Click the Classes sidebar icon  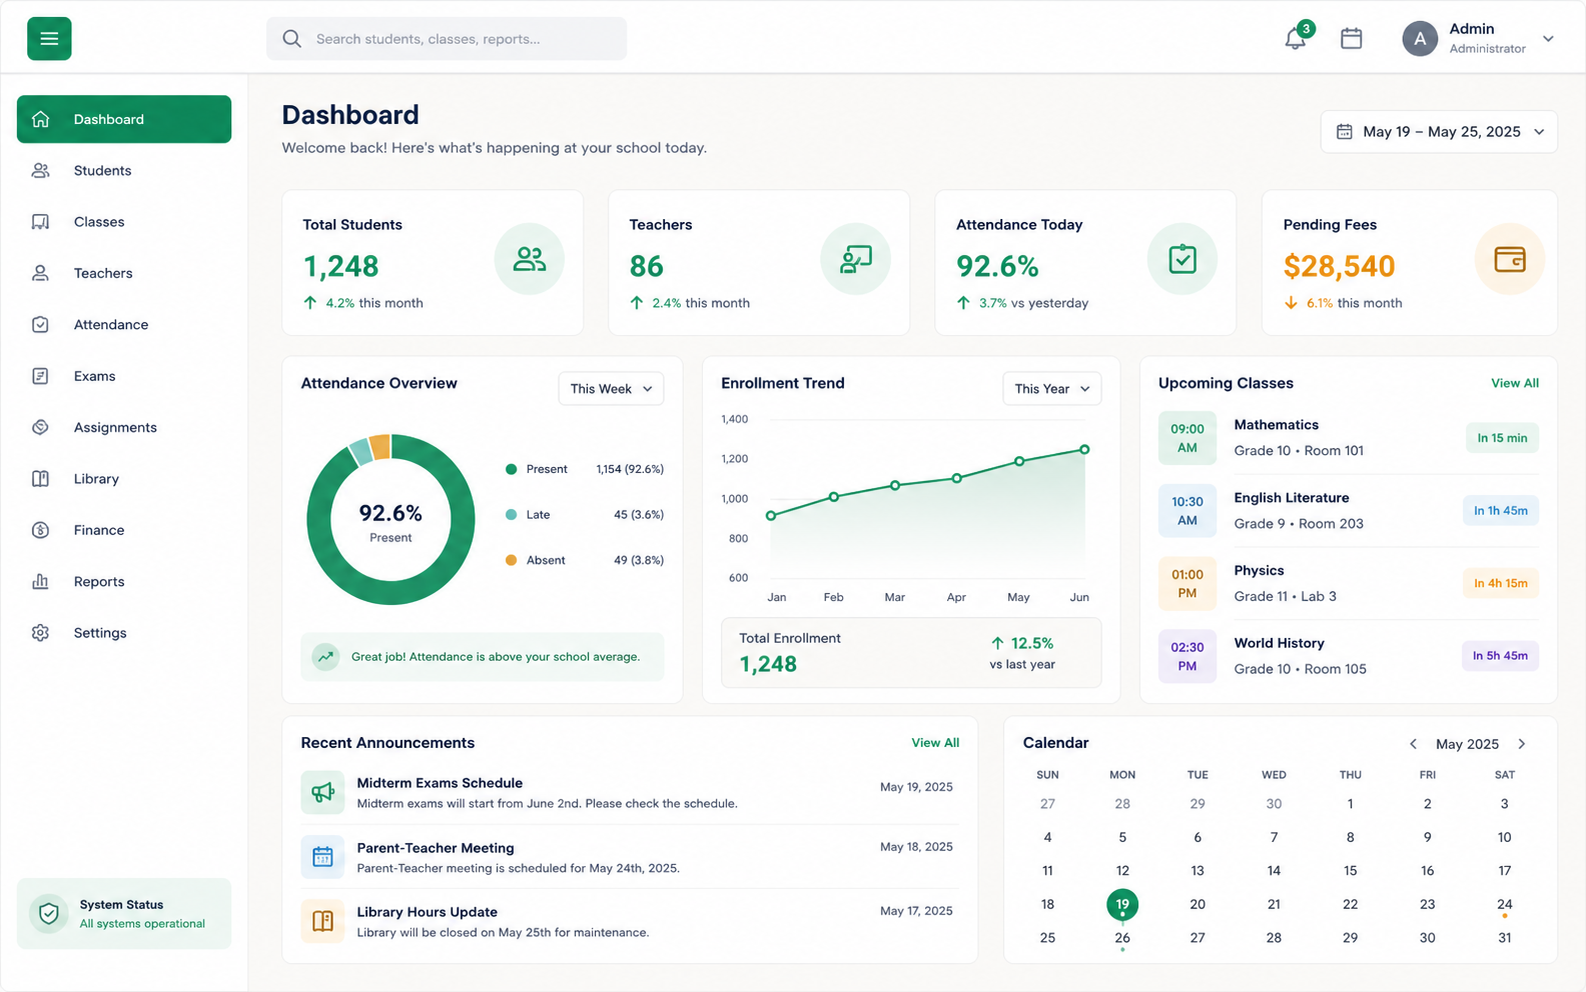(40, 222)
